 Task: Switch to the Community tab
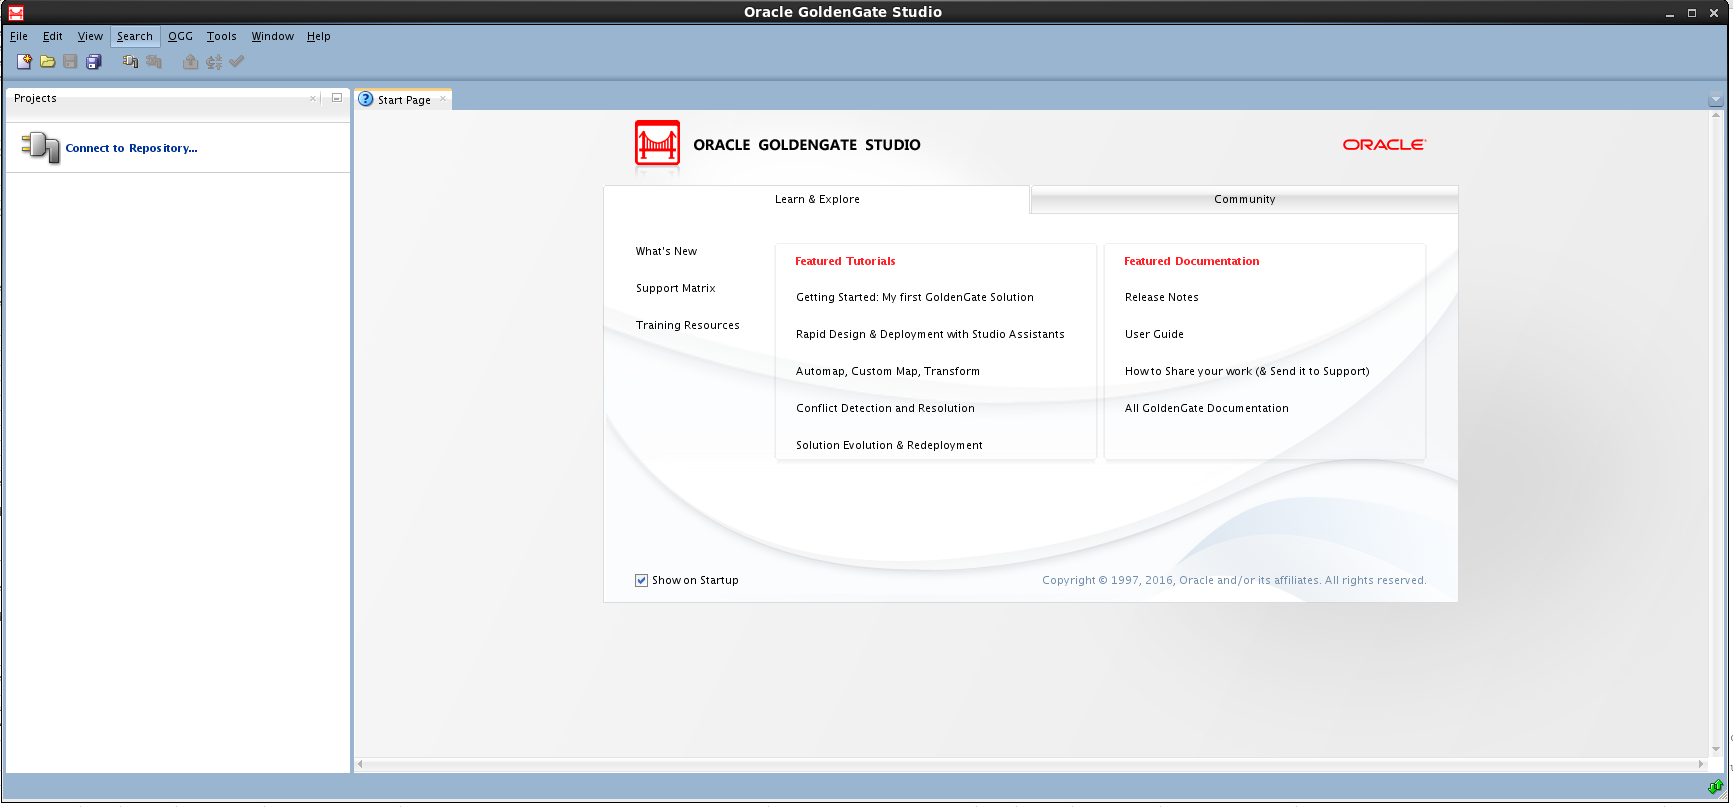point(1244,200)
